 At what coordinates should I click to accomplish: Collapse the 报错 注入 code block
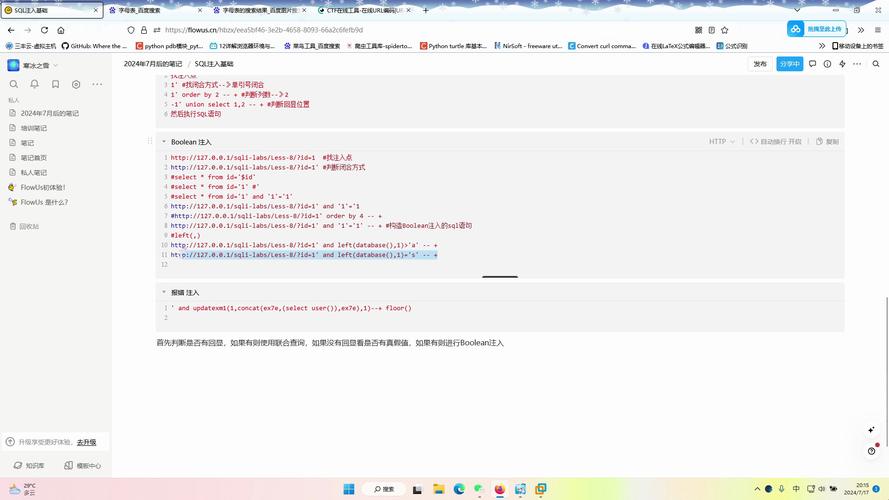click(164, 293)
